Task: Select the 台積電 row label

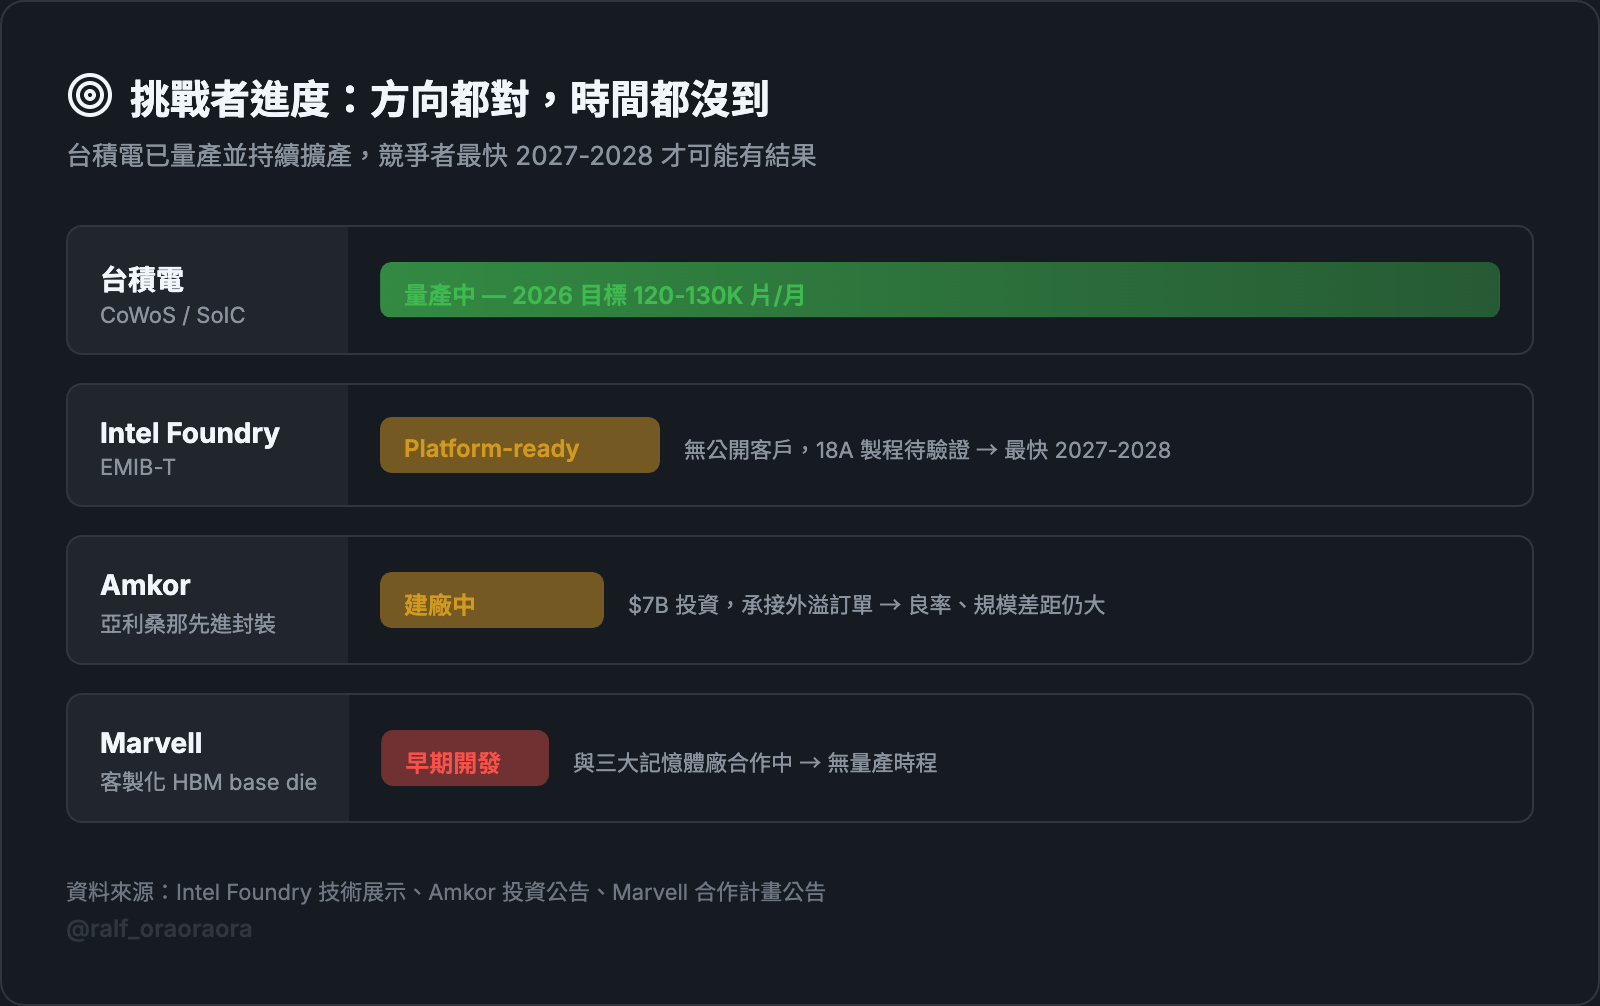Action: tap(142, 279)
